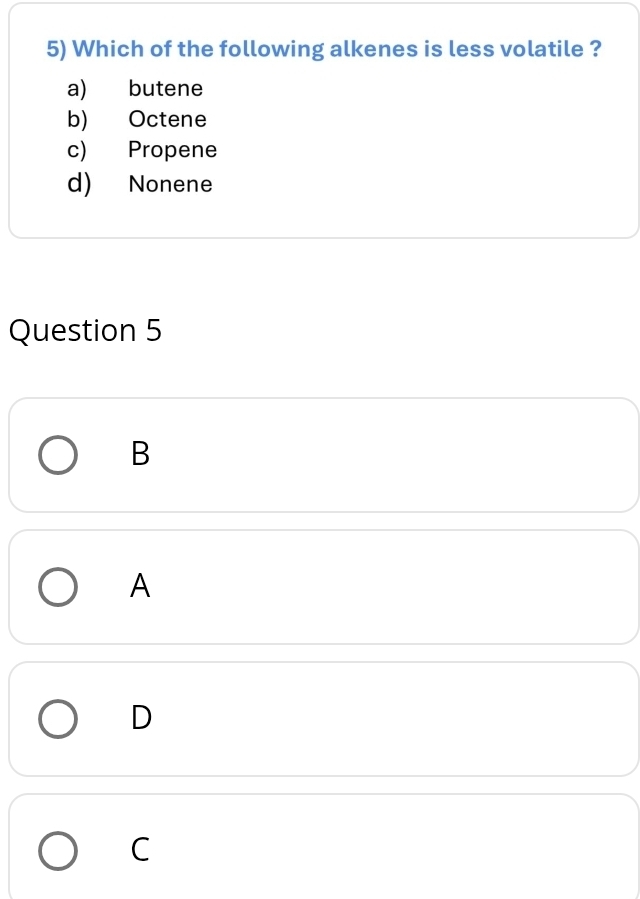Click the 'd)' choice marker in the question
Image resolution: width=640 pixels, height=899 pixels.
(x=78, y=184)
